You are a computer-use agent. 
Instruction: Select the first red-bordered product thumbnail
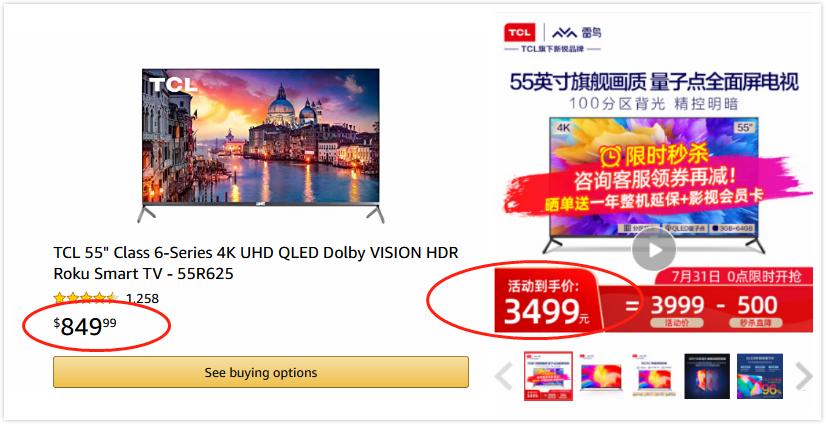click(548, 376)
